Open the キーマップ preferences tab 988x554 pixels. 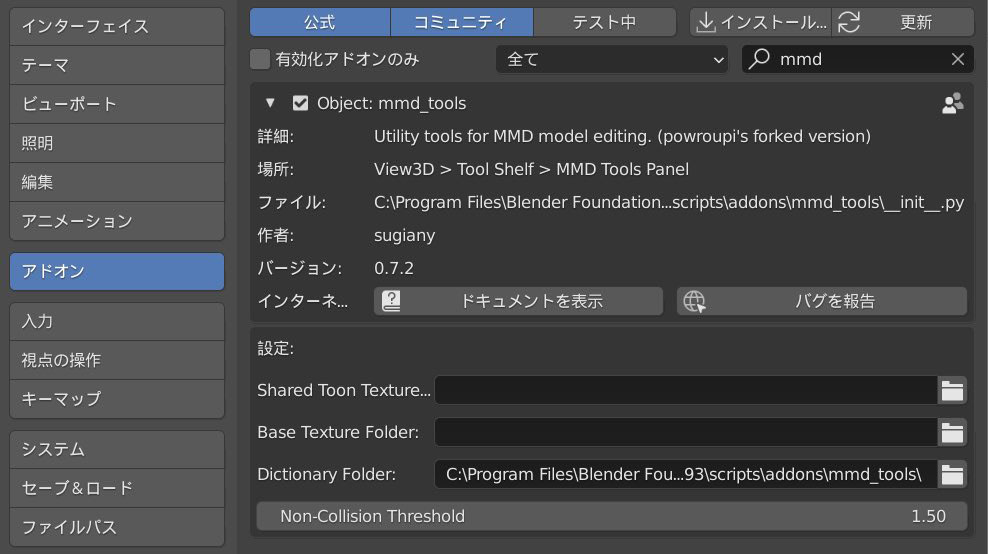pyautogui.click(x=117, y=399)
